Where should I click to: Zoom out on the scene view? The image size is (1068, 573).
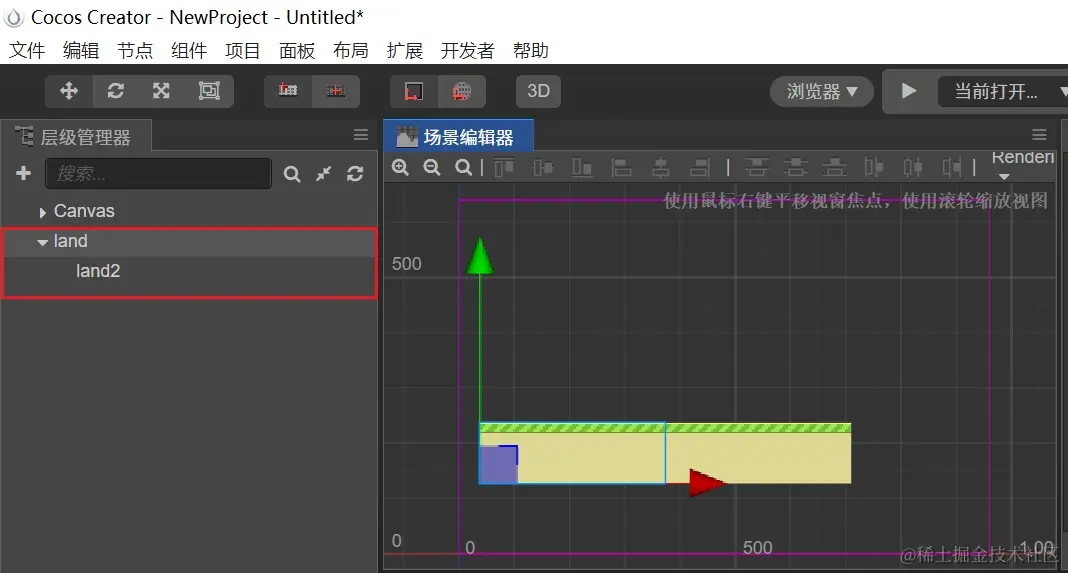point(432,167)
